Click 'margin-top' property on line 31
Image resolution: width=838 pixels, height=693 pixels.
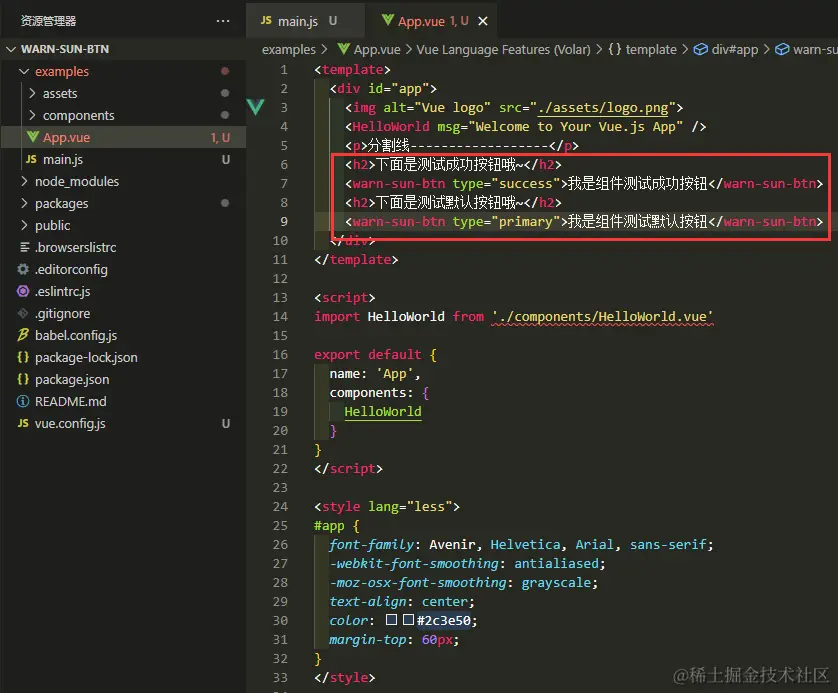(x=367, y=640)
